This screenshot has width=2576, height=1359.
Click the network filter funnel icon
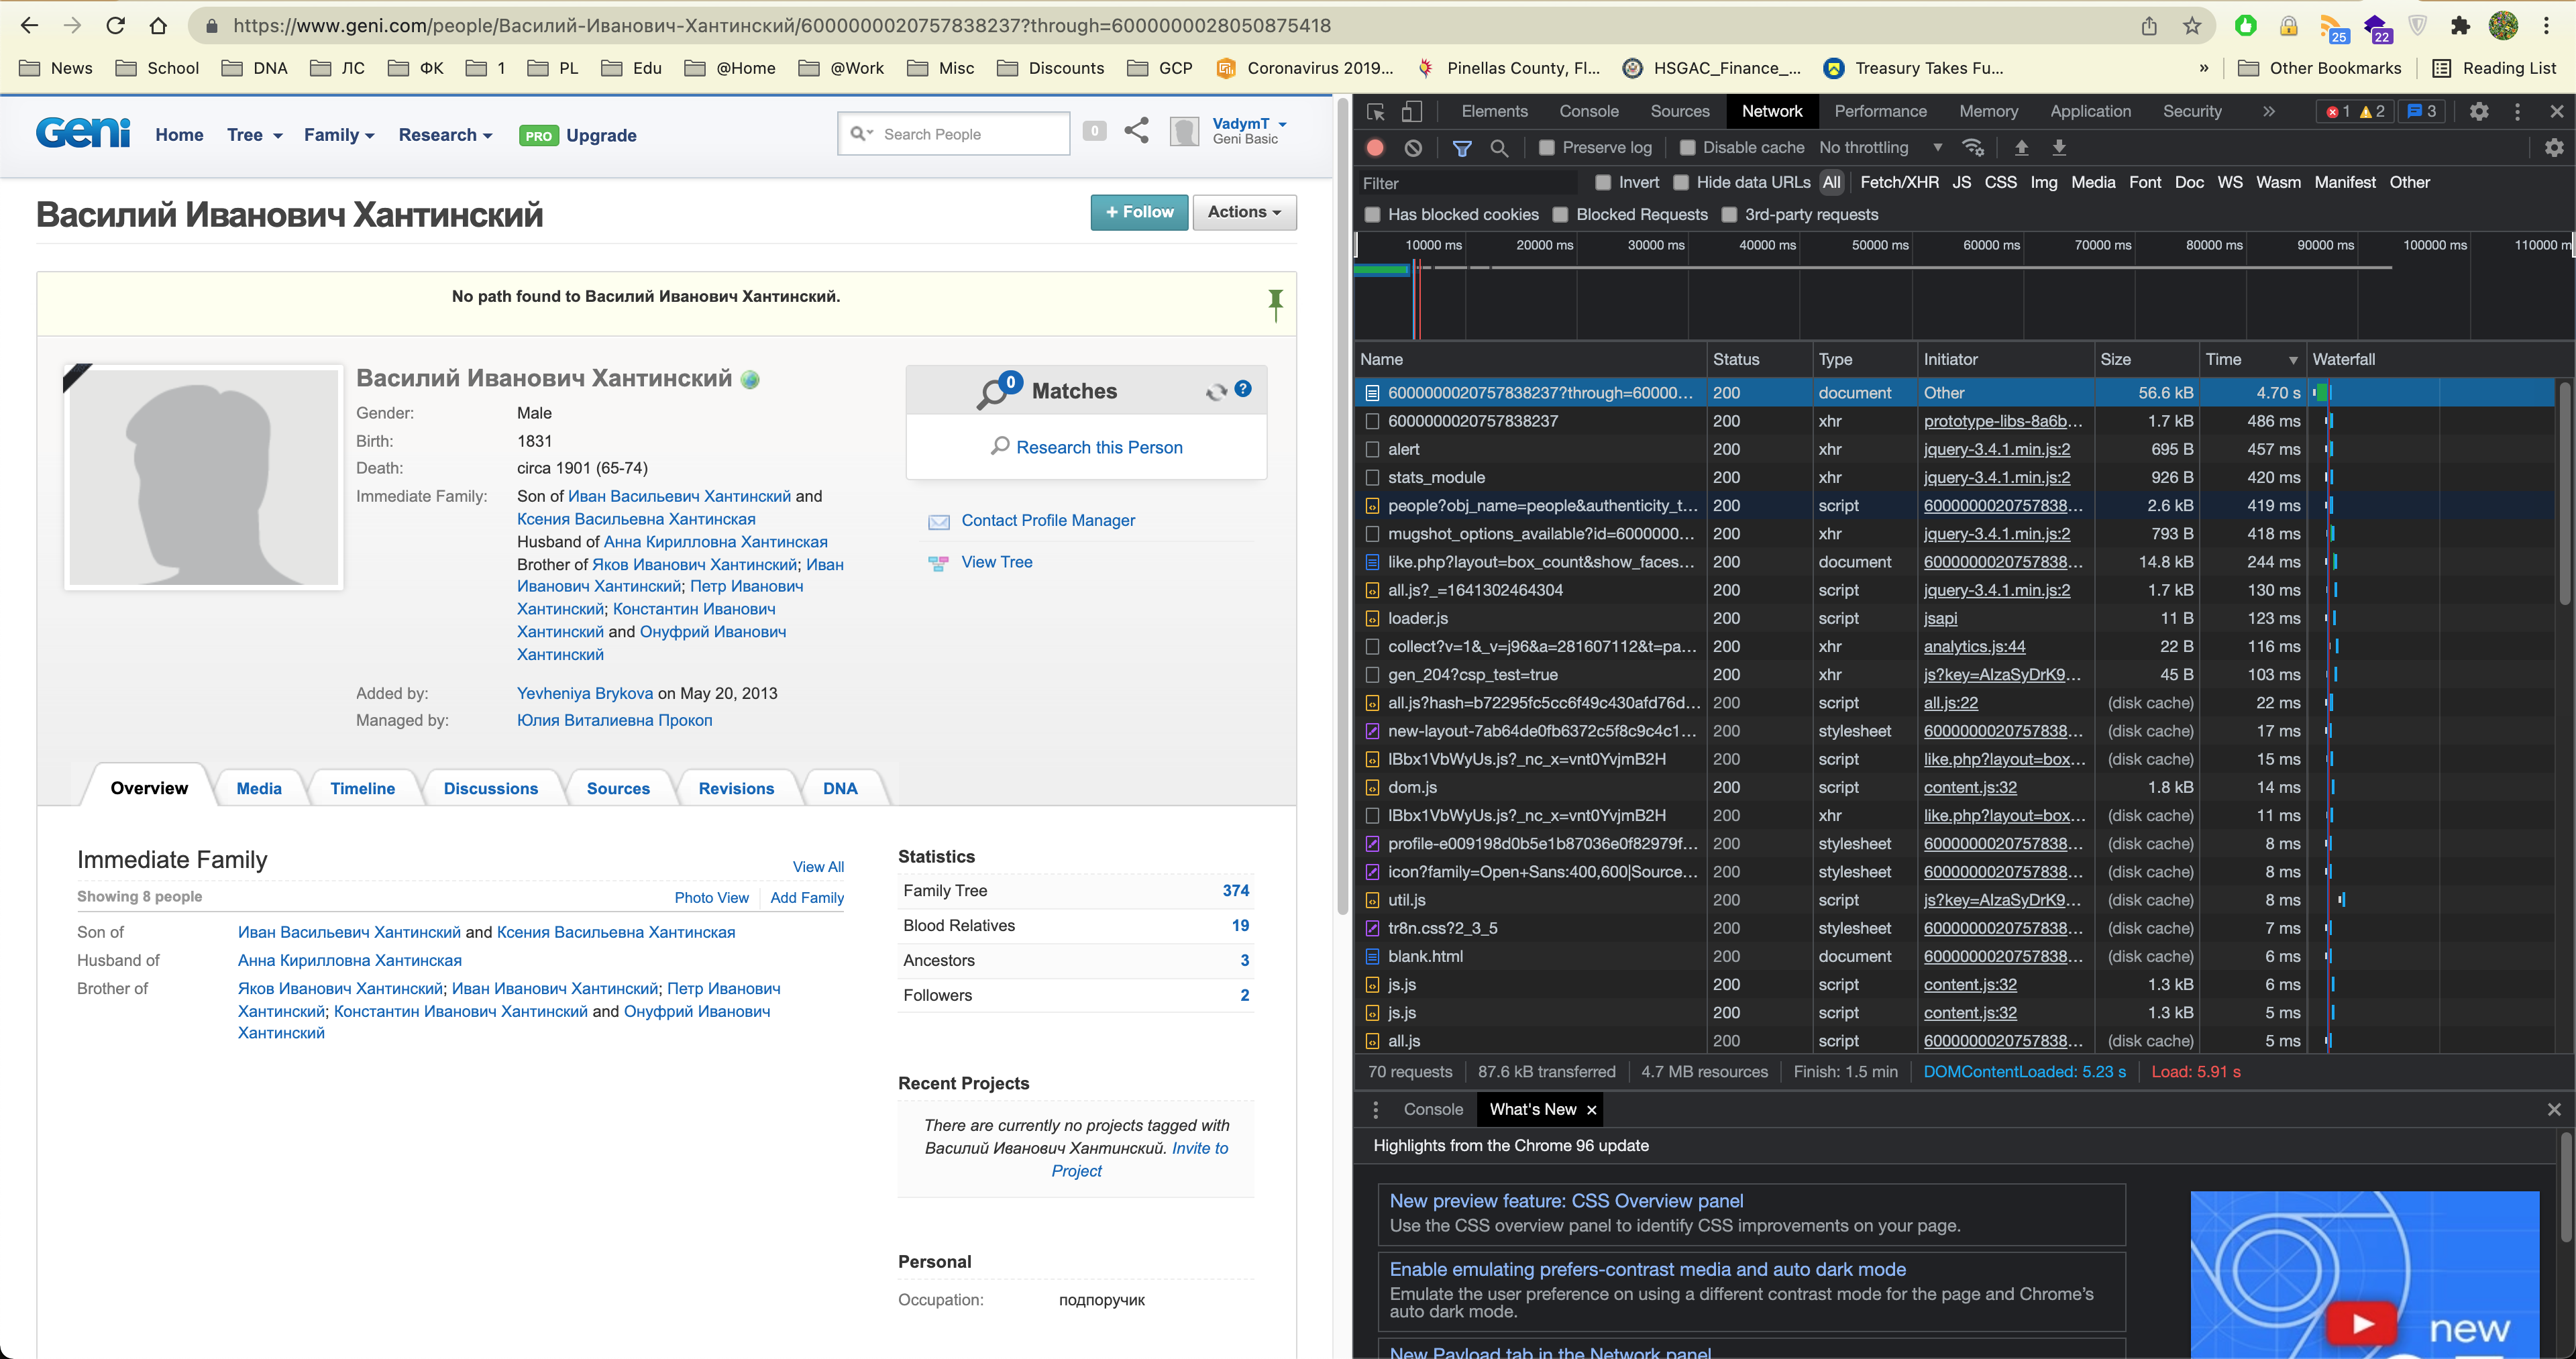1462,147
